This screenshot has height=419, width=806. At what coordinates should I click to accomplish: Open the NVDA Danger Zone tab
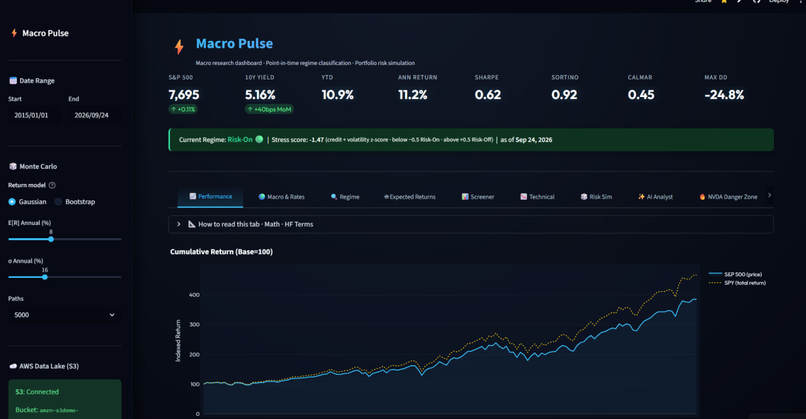728,197
